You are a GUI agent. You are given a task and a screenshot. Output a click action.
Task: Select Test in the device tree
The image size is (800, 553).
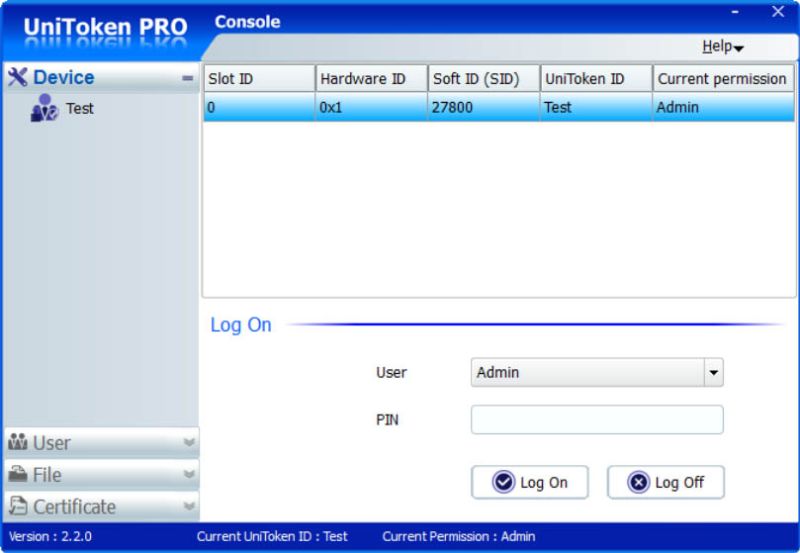(80, 108)
